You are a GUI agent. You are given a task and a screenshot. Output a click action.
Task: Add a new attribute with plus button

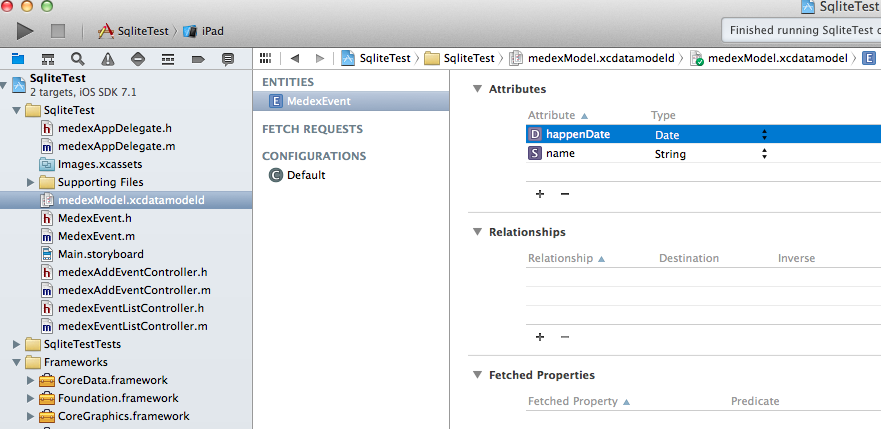(x=540, y=194)
